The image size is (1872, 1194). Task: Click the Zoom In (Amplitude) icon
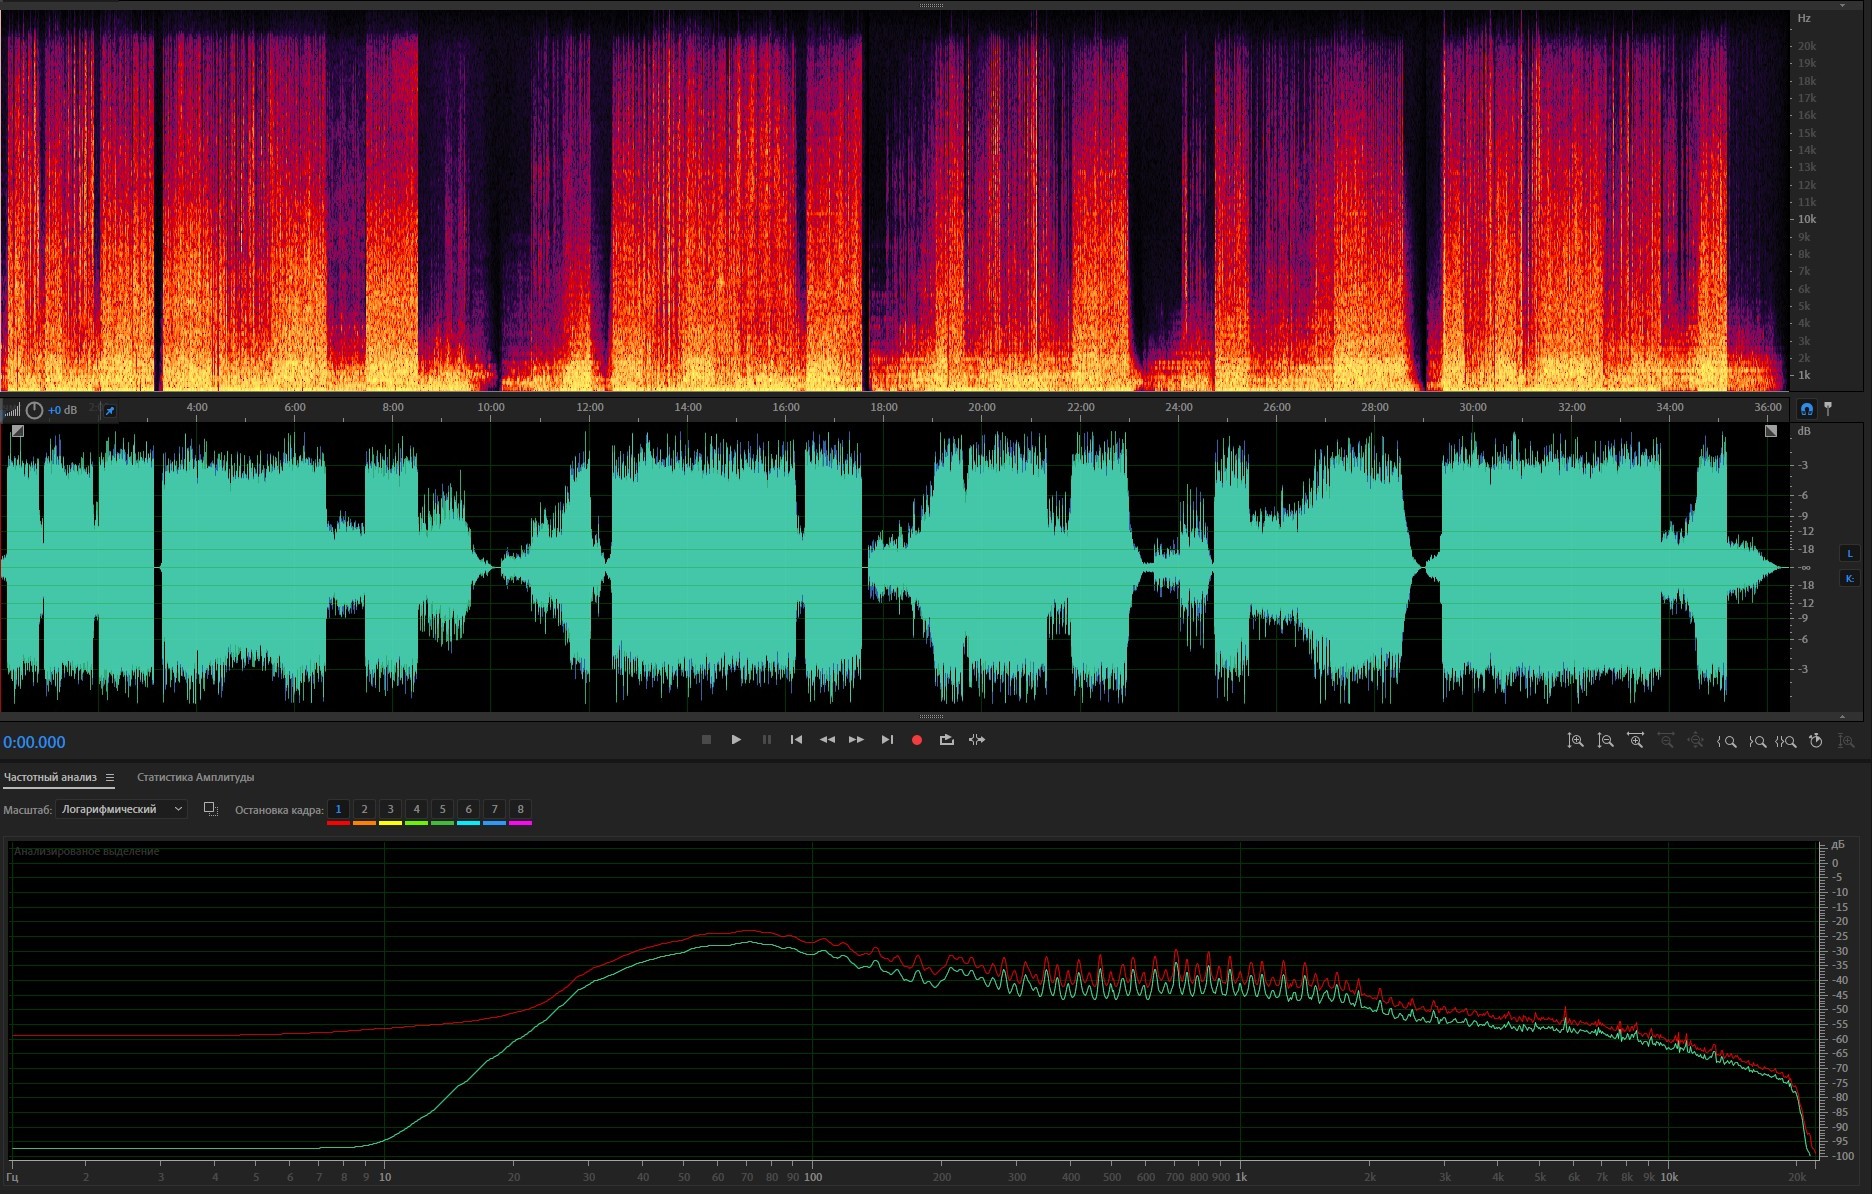1575,741
